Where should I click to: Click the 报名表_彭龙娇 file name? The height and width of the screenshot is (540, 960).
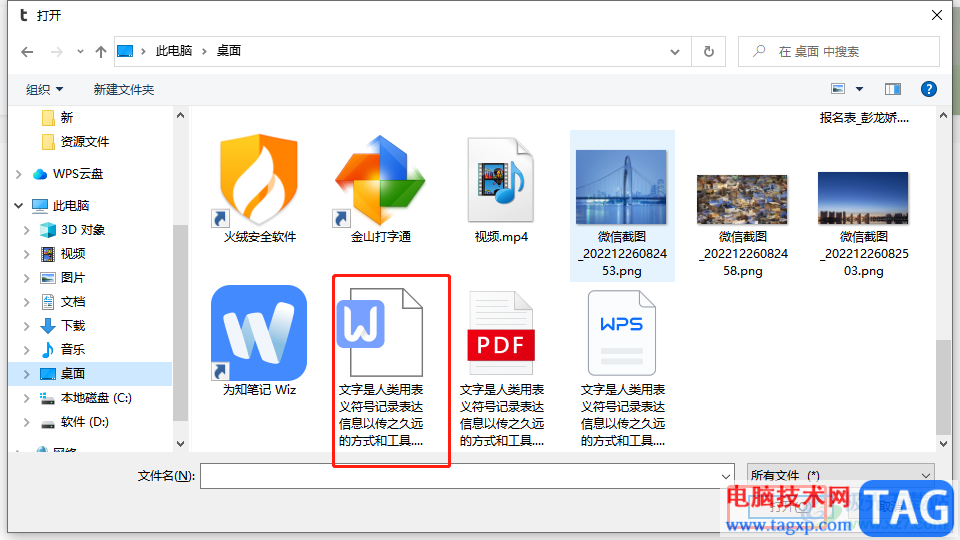[x=864, y=118]
